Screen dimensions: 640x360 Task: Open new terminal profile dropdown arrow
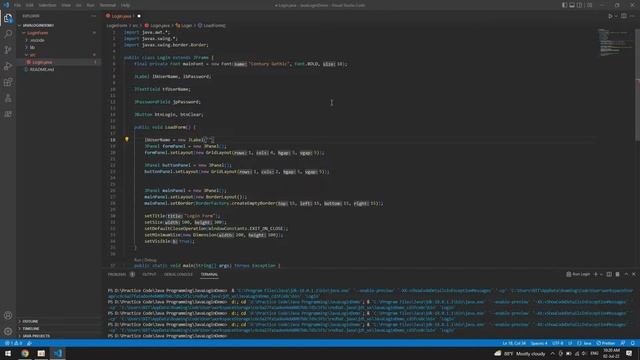601,274
